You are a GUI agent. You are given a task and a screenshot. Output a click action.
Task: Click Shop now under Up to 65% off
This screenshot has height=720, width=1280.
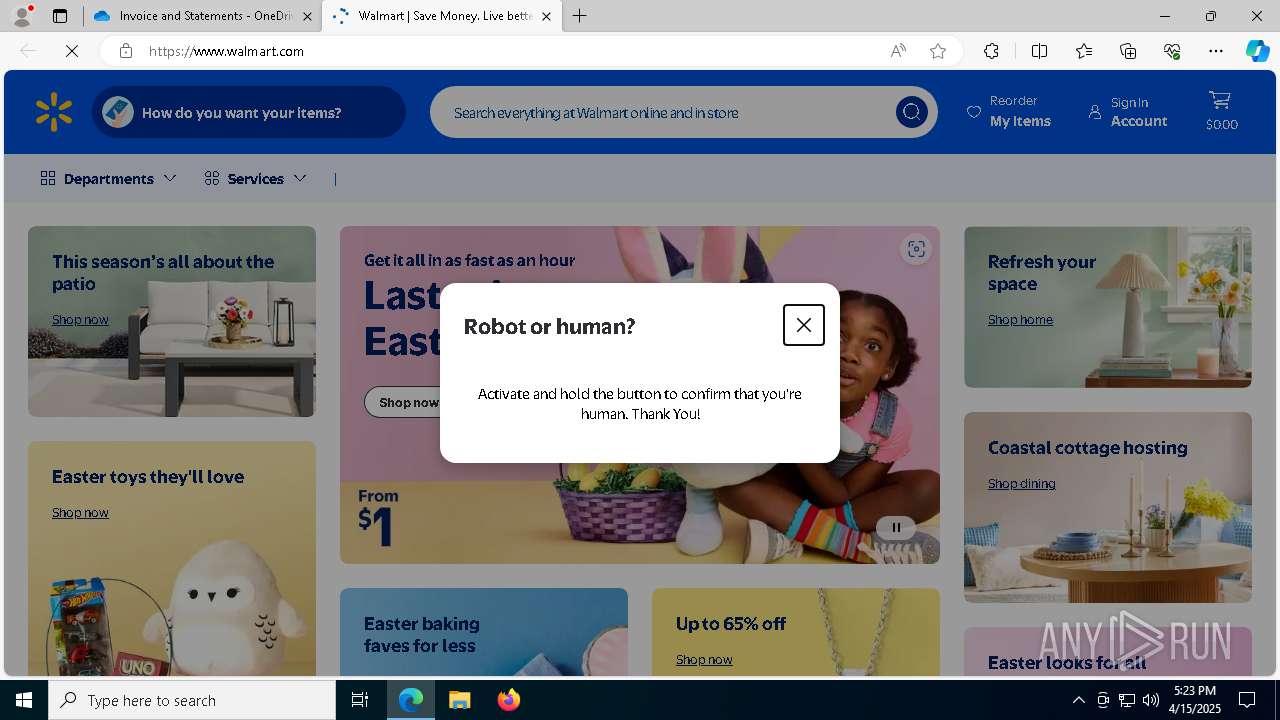coord(704,659)
